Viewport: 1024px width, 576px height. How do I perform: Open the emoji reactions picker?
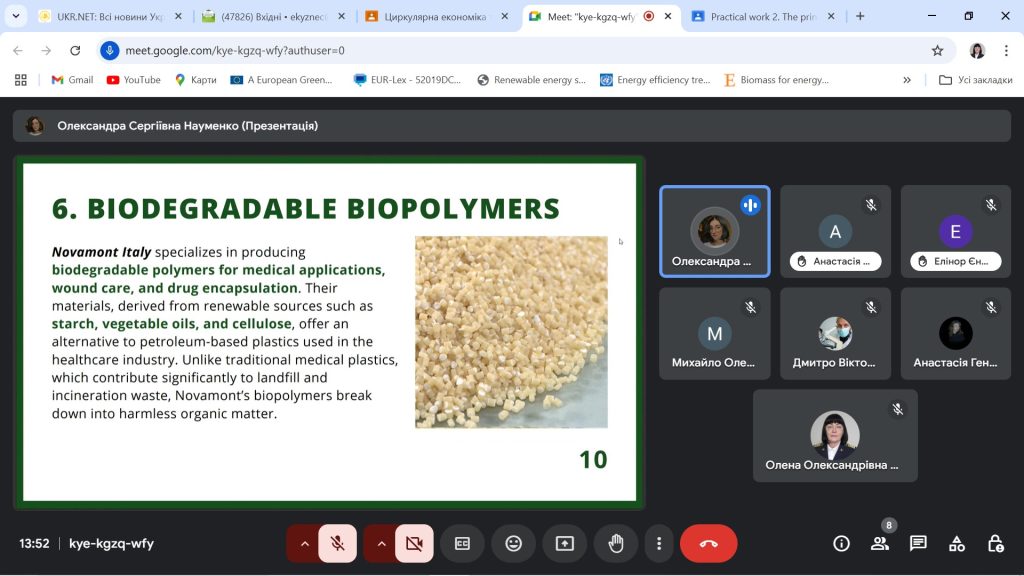coord(513,544)
